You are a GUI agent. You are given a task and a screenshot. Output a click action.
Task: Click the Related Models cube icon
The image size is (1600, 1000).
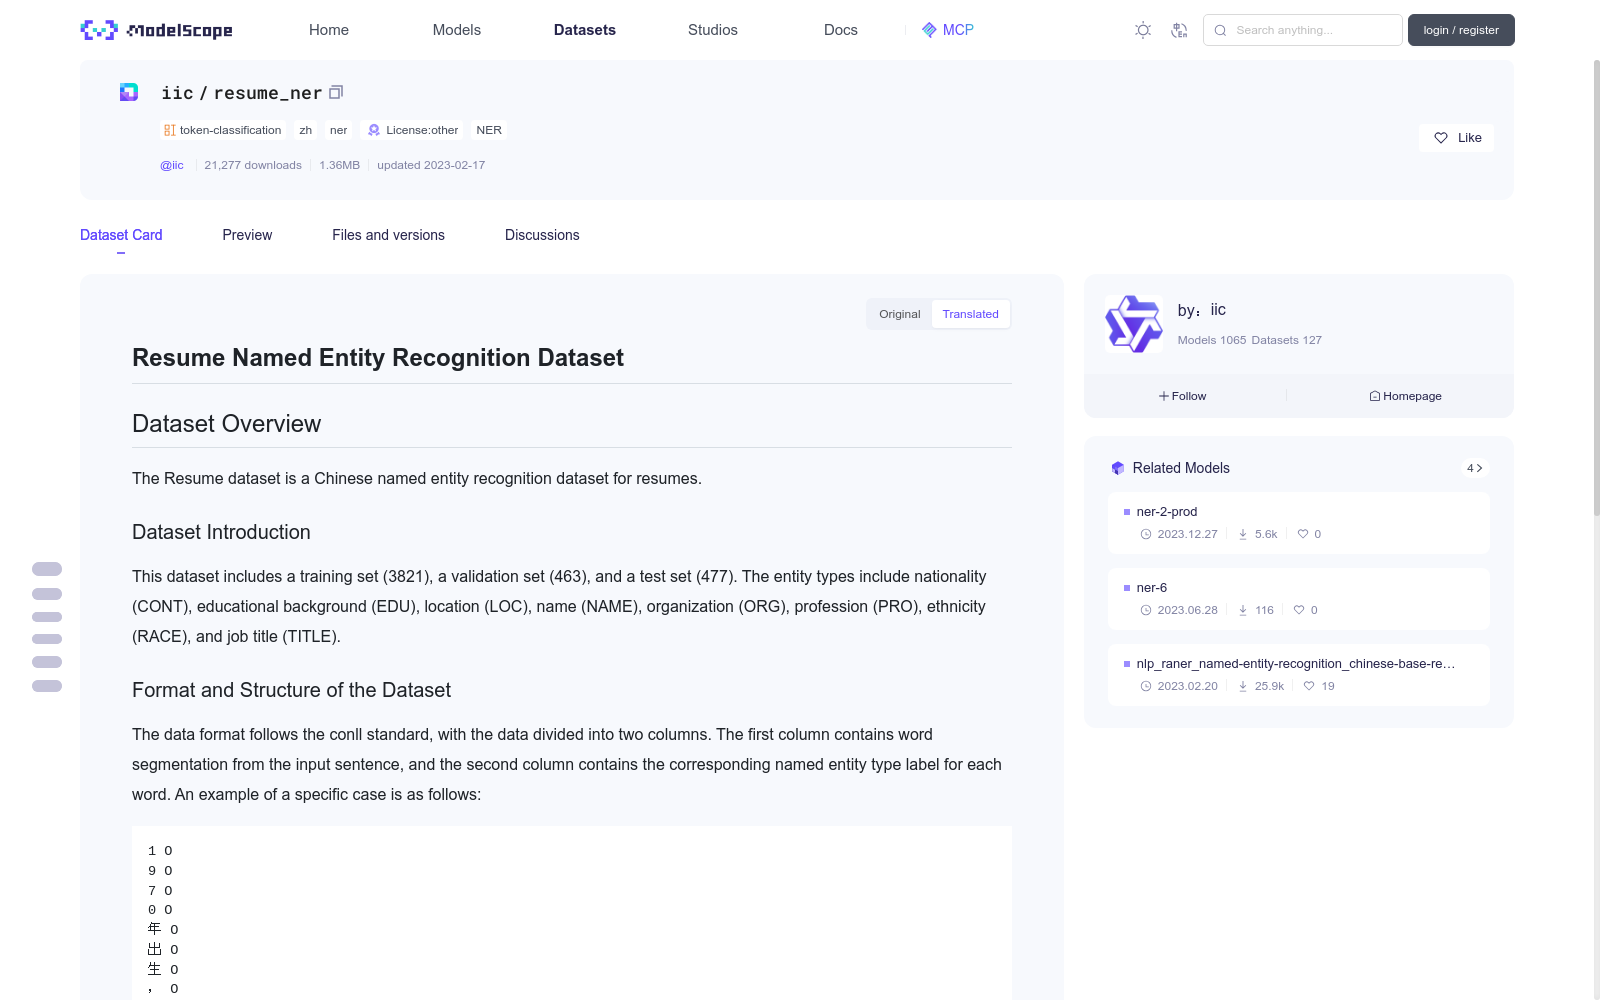point(1118,468)
